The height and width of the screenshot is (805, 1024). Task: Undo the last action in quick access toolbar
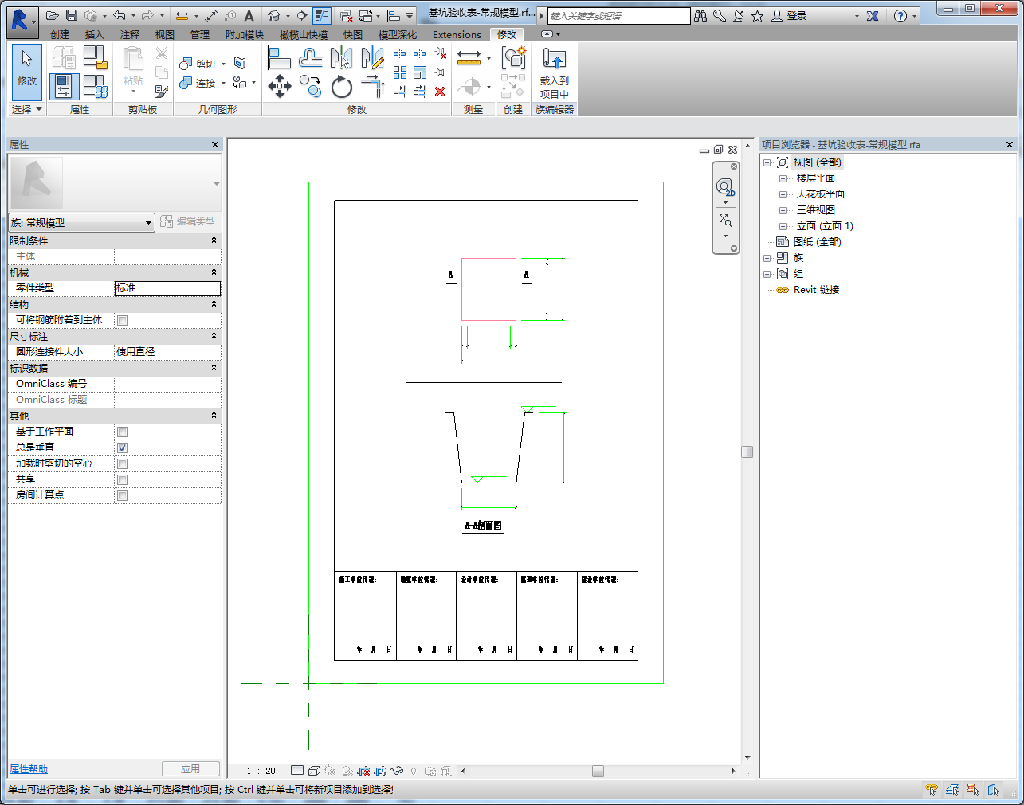click(119, 16)
